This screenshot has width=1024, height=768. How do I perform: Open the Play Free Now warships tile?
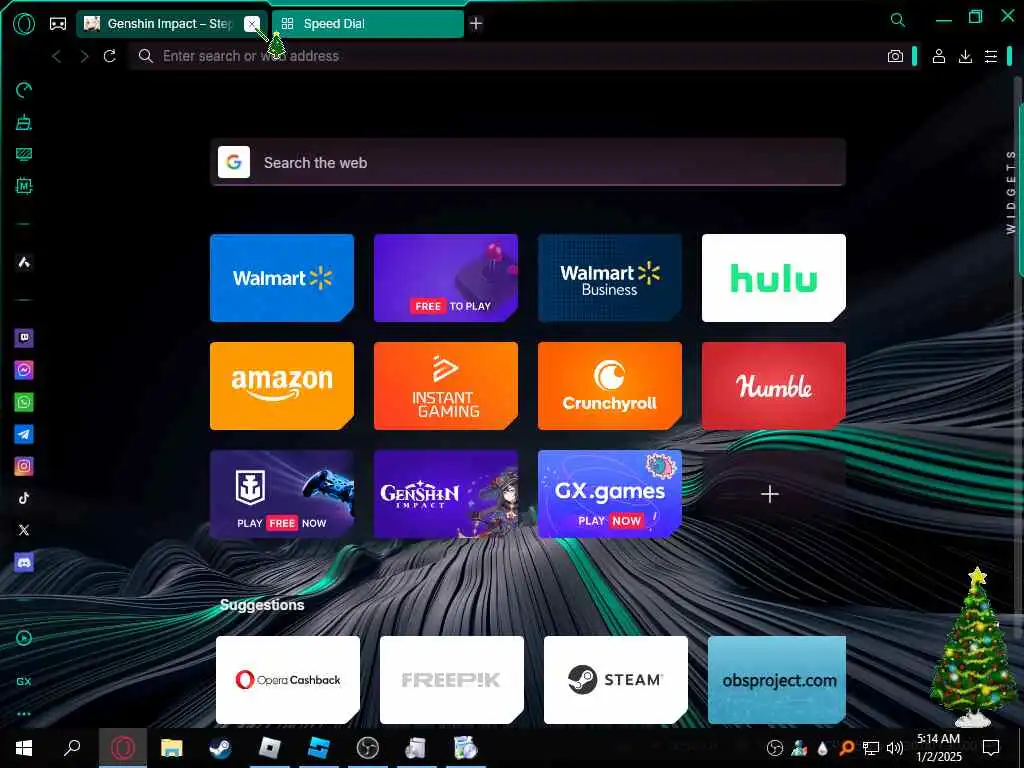point(282,494)
